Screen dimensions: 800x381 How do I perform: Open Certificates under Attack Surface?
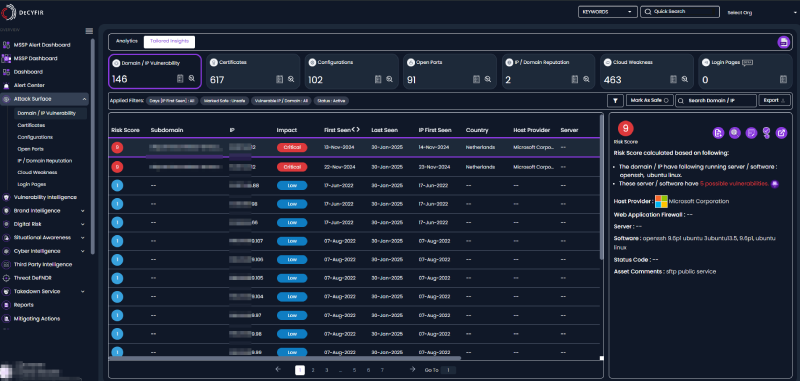[31, 125]
